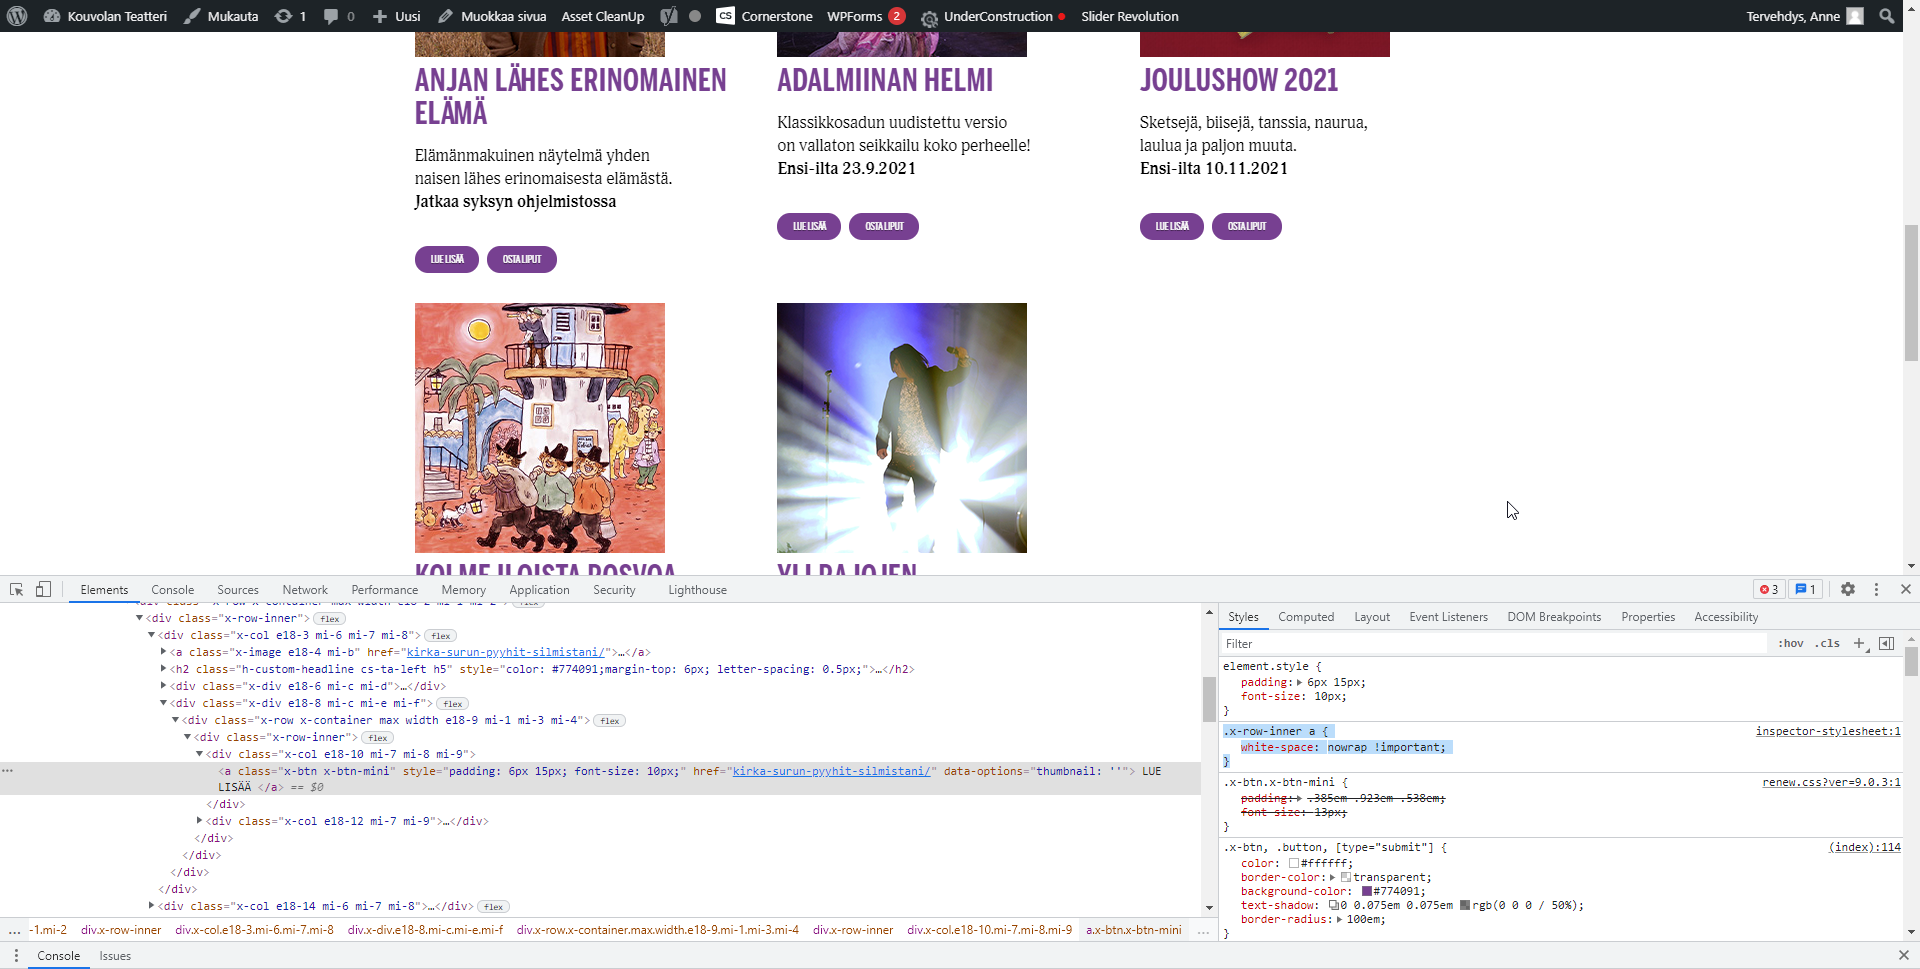Click the WordPress logo in admin bar

[17, 16]
